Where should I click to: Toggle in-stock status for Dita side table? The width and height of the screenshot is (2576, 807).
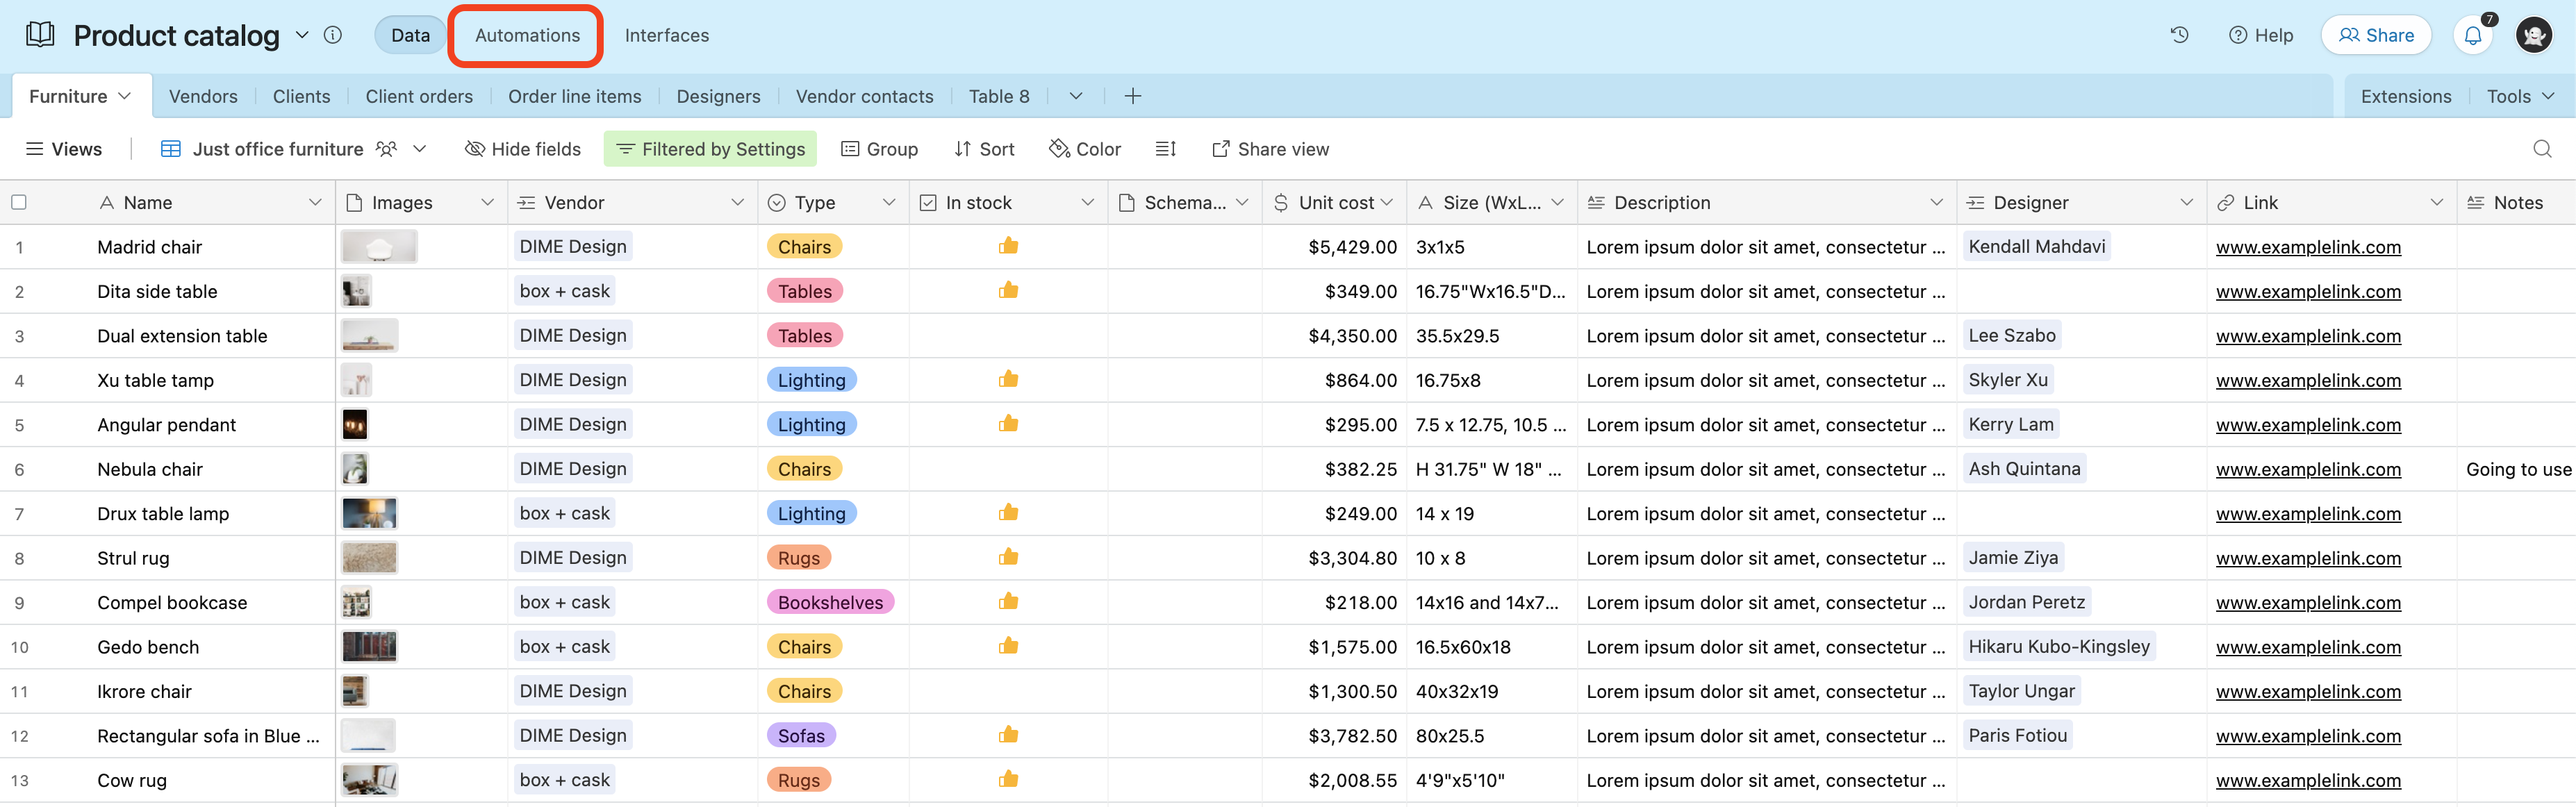1007,291
